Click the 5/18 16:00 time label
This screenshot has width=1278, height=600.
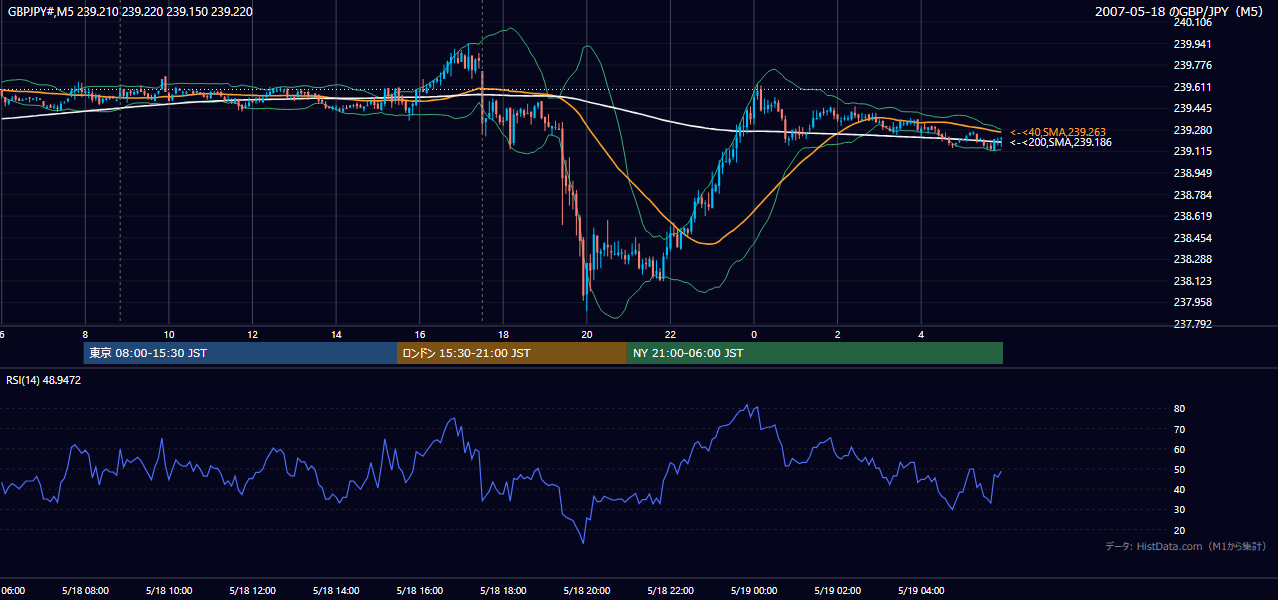click(x=419, y=591)
